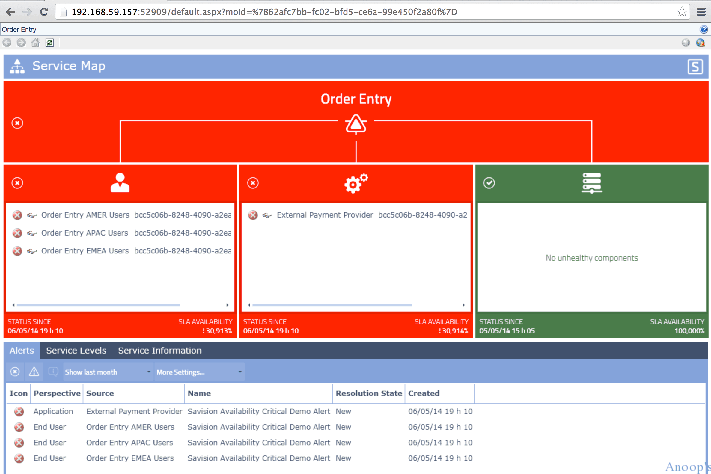711x474 pixels.
Task: Sort alerts by Icon column header
Action: 19,393
